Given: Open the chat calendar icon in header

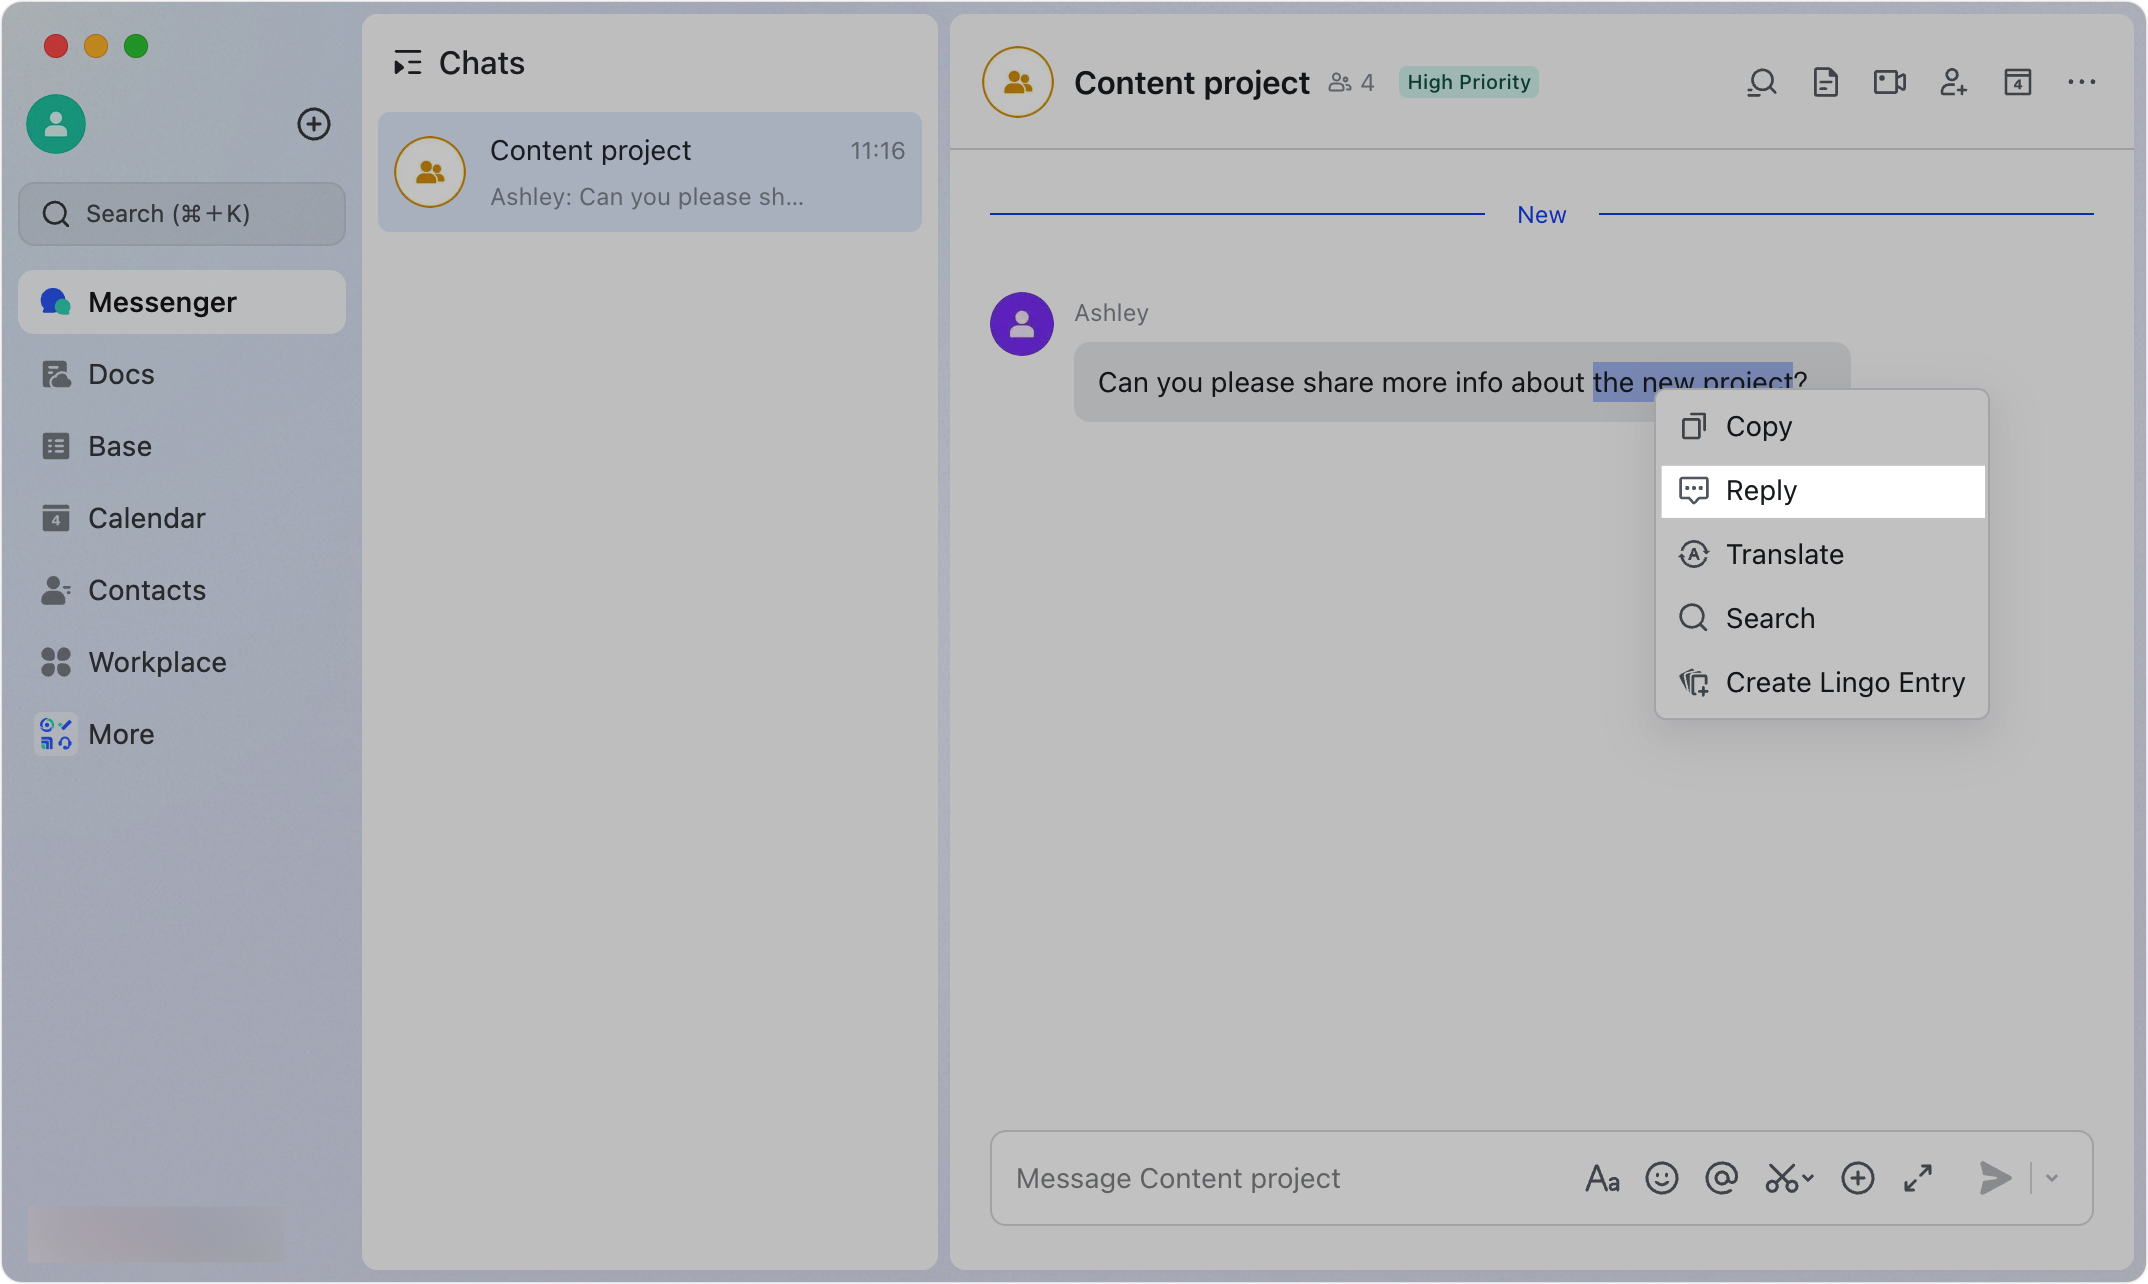Looking at the screenshot, I should point(2017,82).
